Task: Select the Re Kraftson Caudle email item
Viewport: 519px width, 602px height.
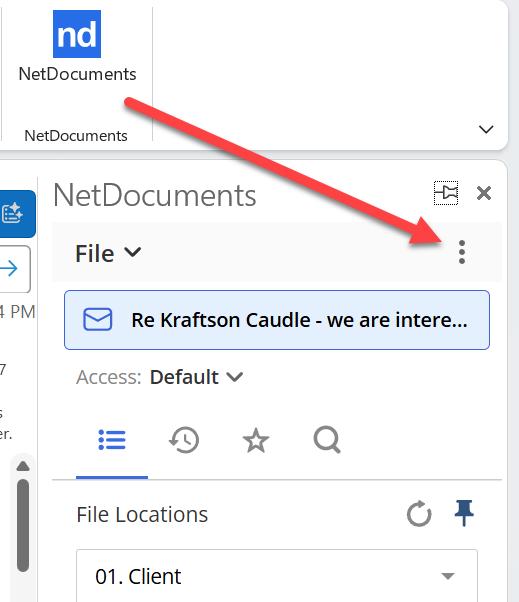Action: 277,320
